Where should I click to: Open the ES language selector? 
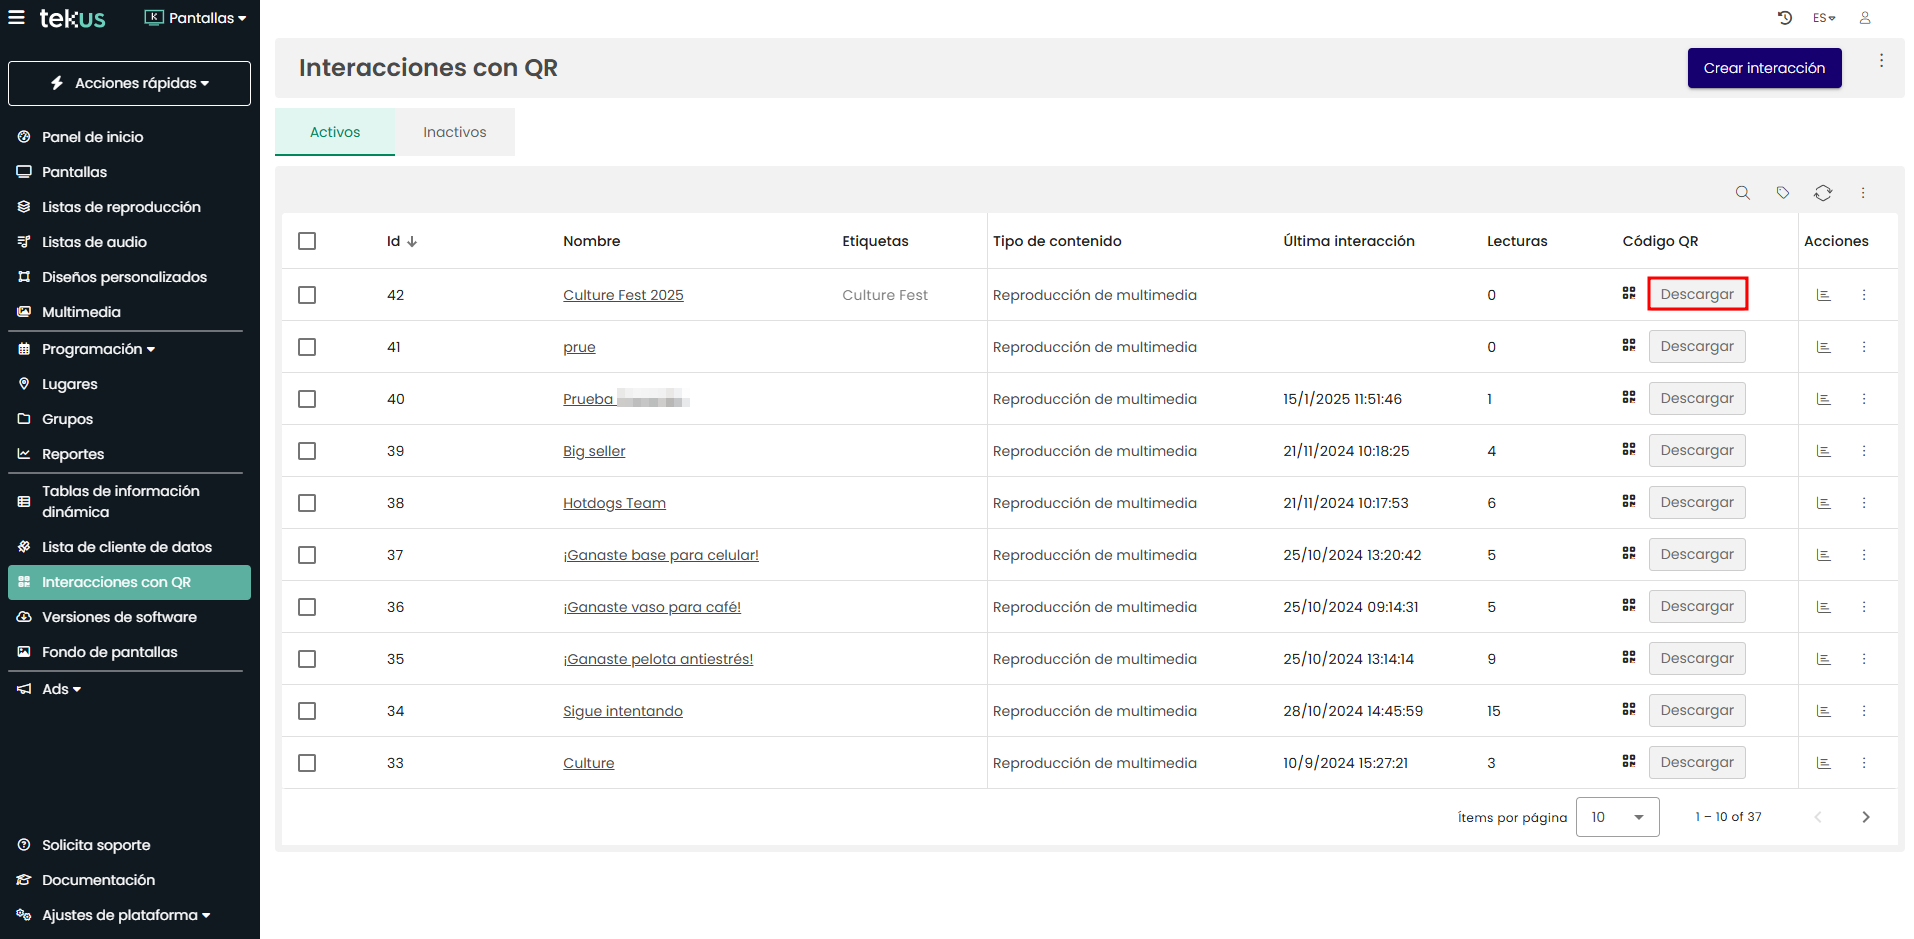(x=1823, y=18)
